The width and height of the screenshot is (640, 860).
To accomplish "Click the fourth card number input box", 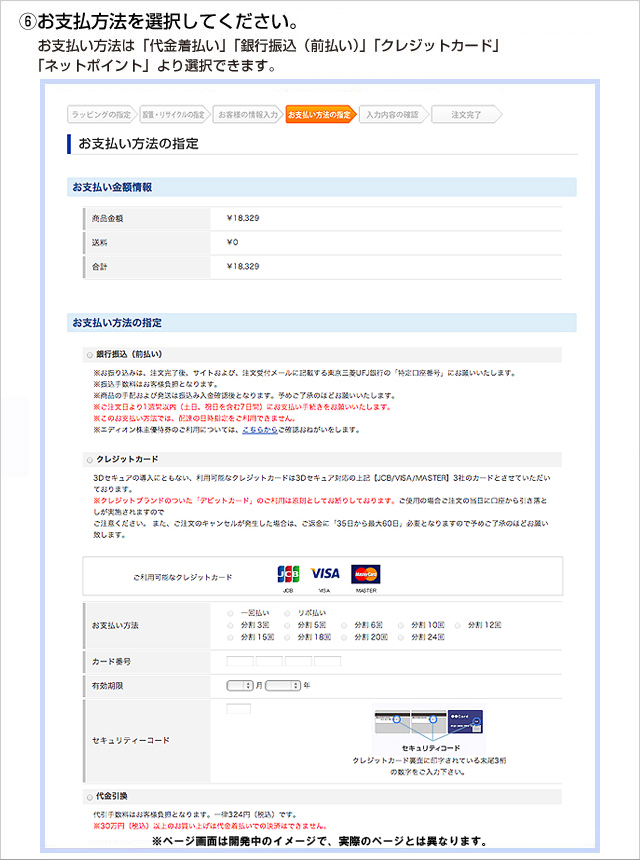I will click(x=327, y=661).
